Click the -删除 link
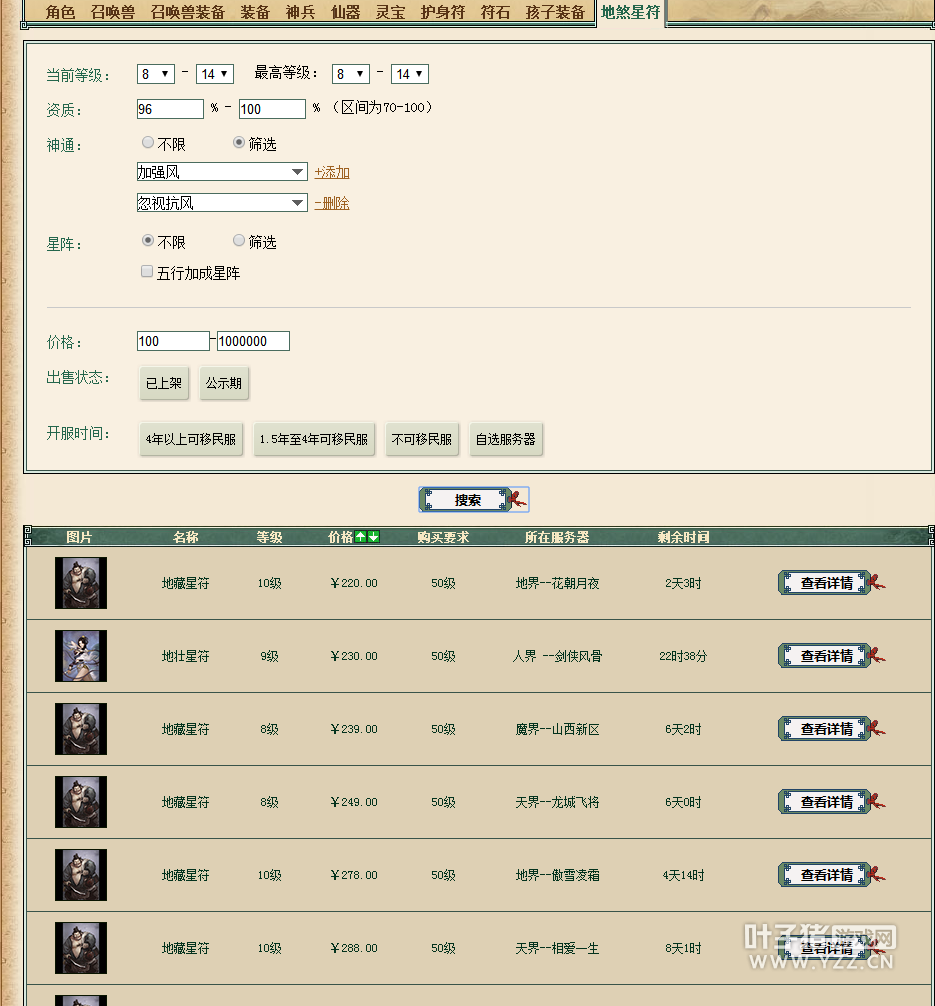 tap(332, 204)
